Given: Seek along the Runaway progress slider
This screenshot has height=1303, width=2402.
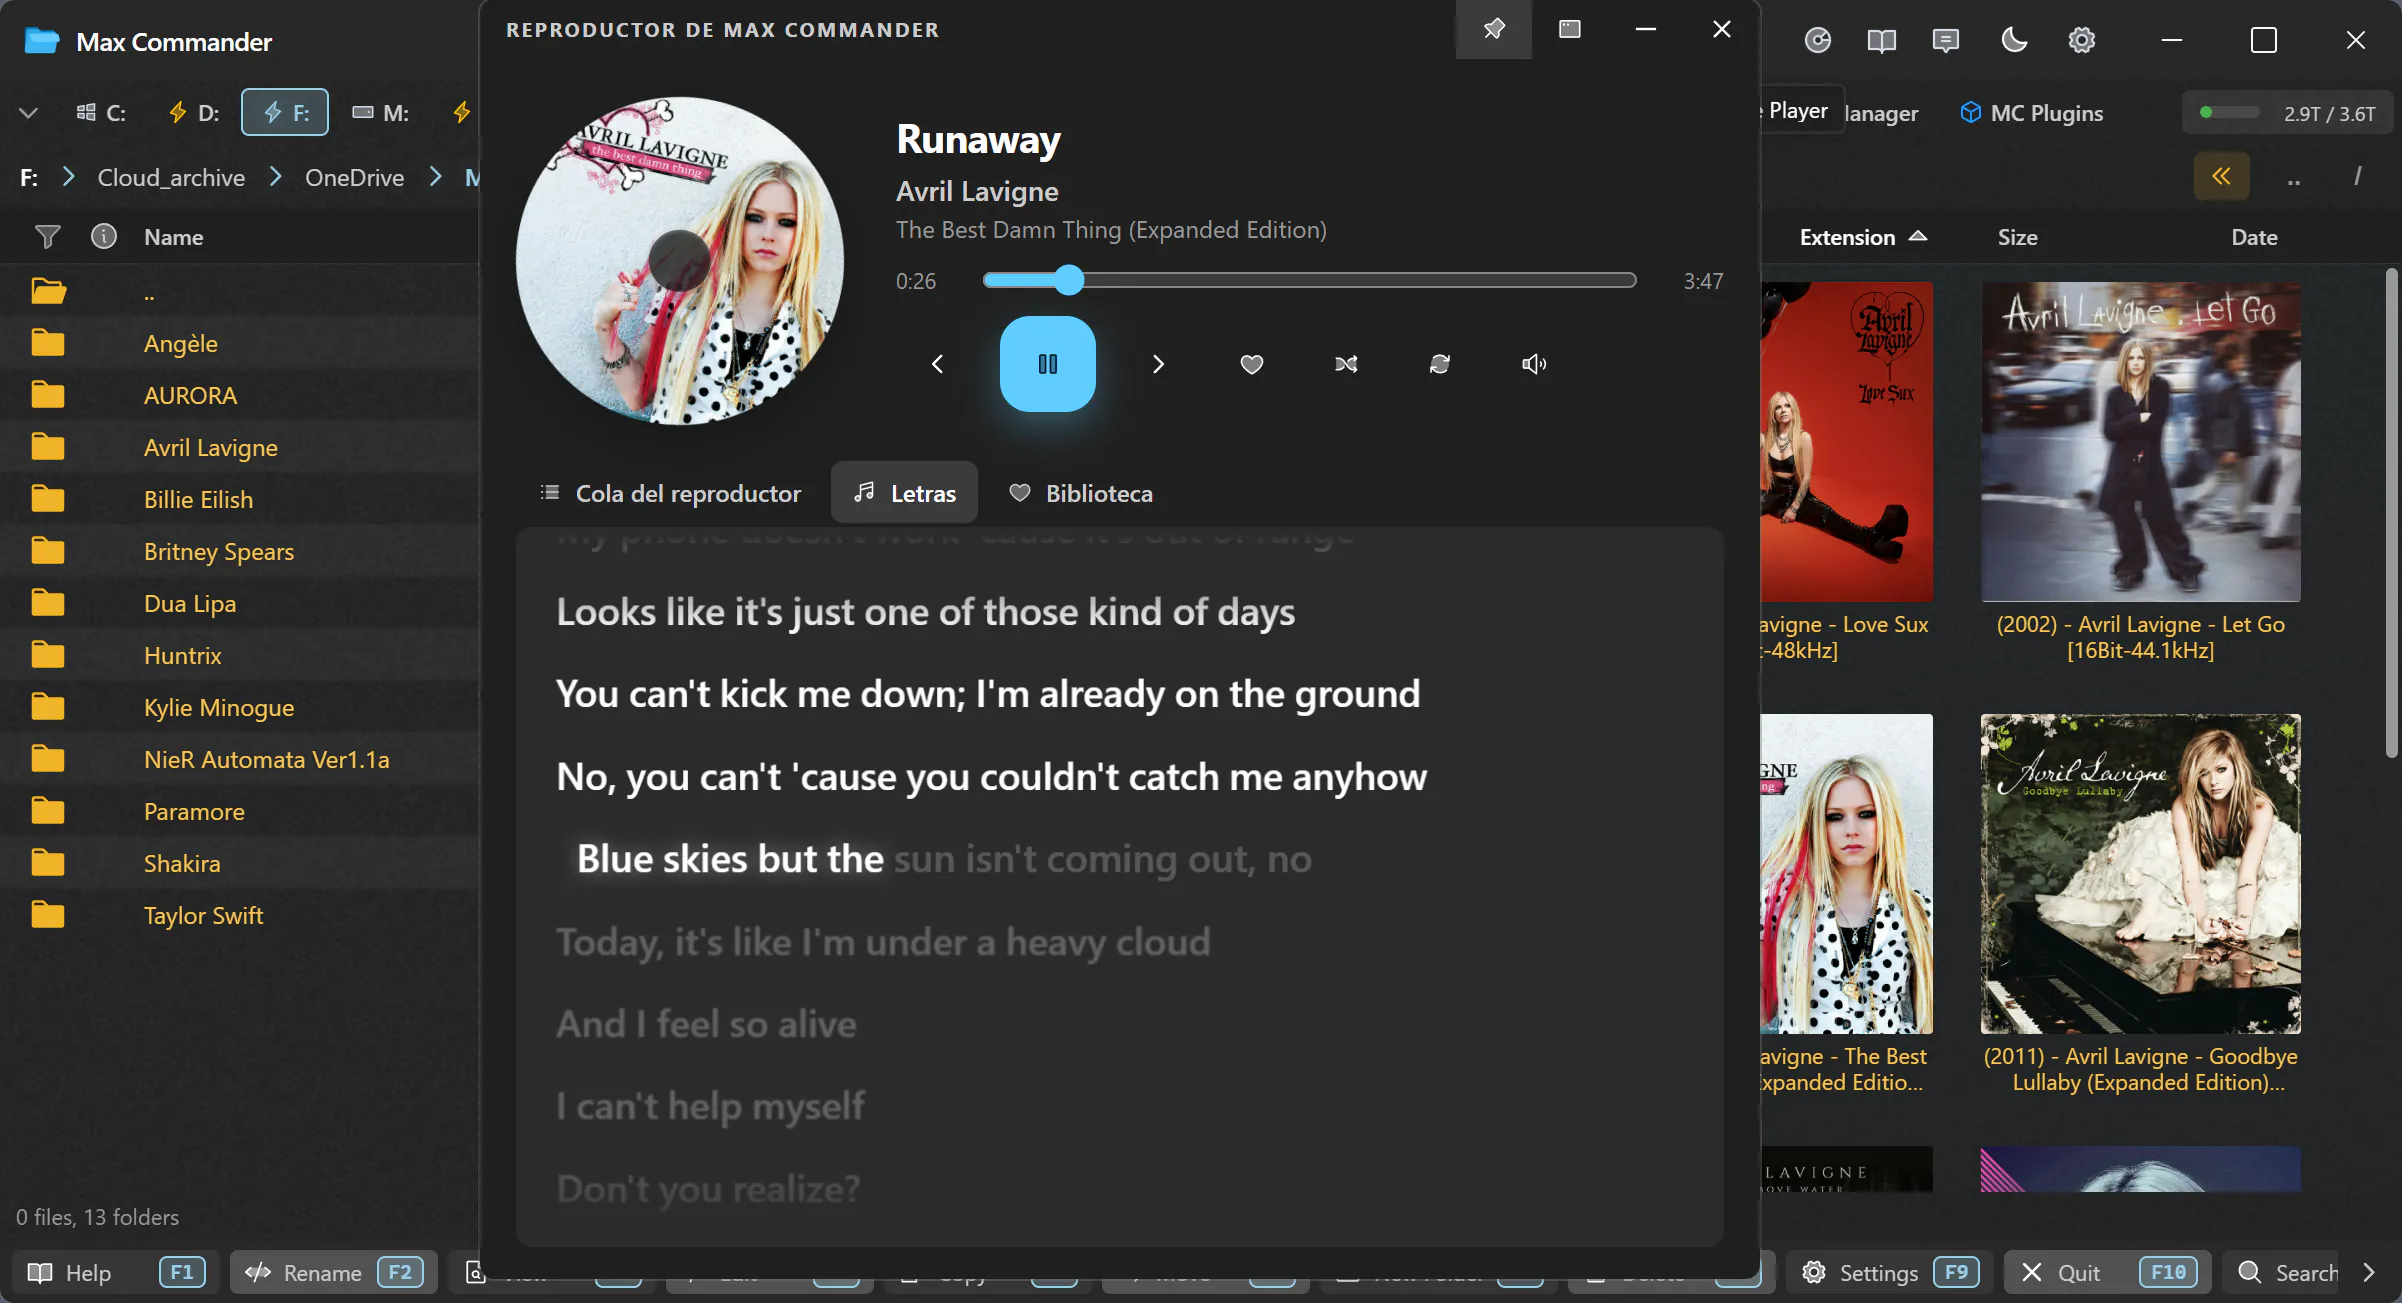Looking at the screenshot, I should (x=1309, y=280).
